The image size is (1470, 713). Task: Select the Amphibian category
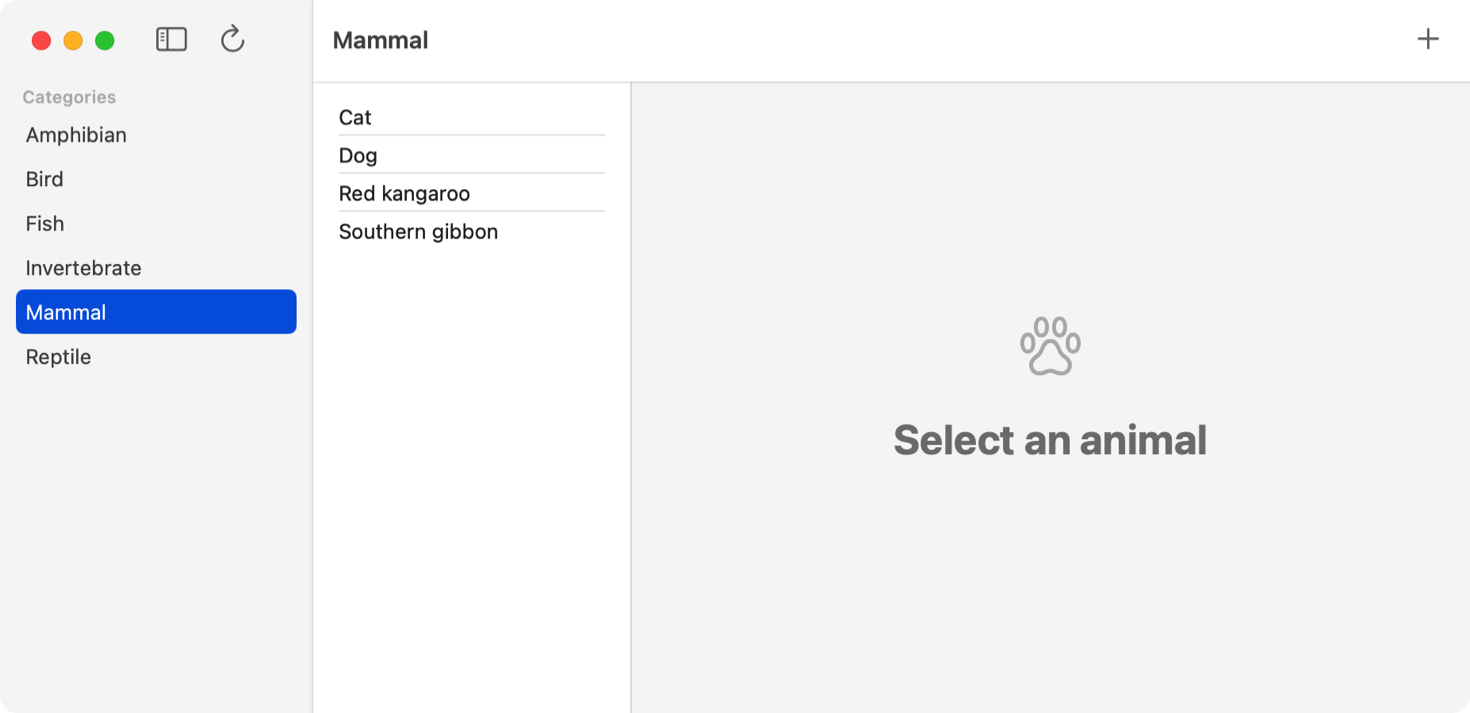pos(76,135)
